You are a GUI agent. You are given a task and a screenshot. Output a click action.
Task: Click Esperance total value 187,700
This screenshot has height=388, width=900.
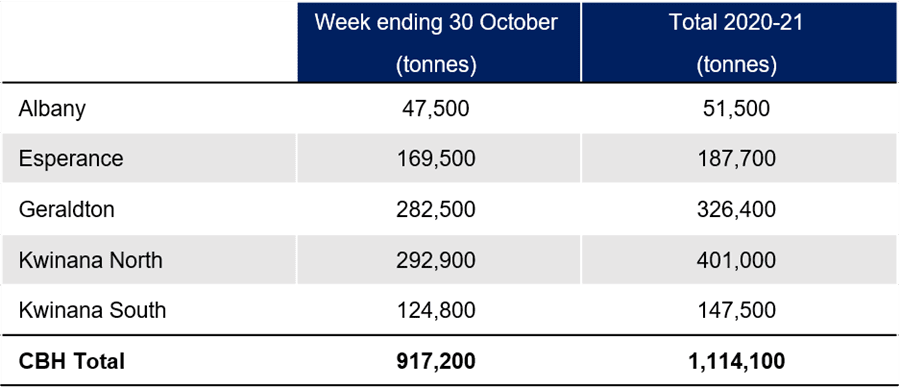tap(736, 159)
